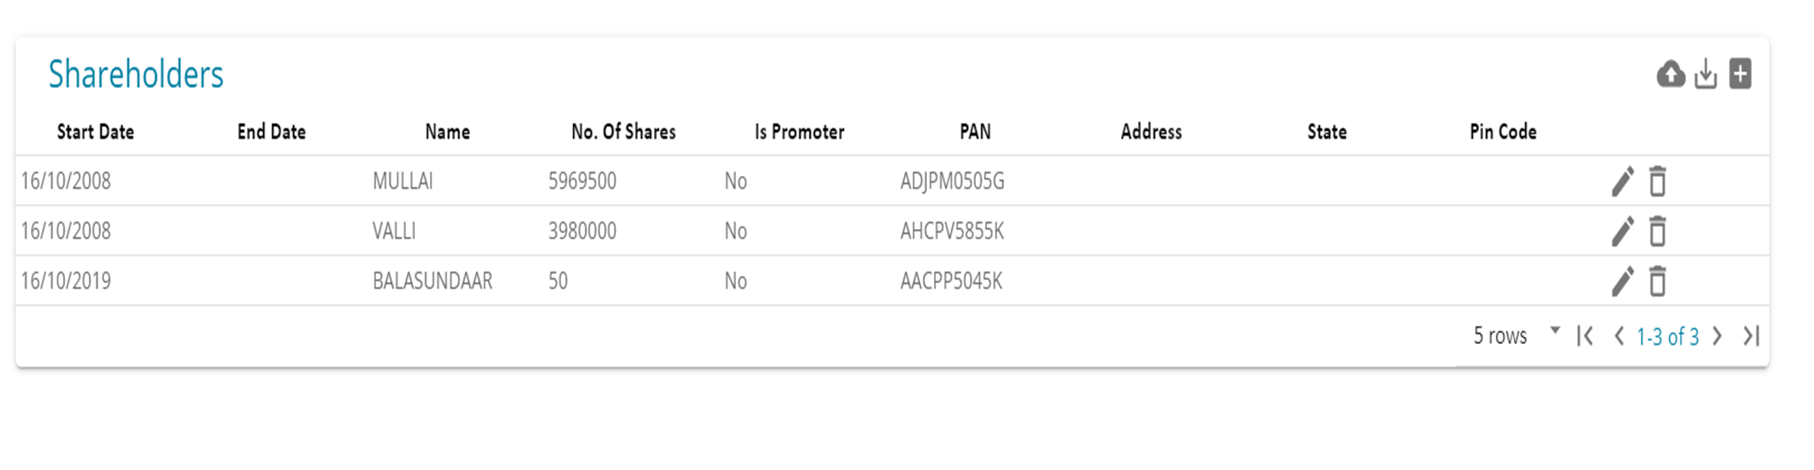Viewport: 1814px width, 470px height.
Task: Sort by No. Of Shares column
Action: point(623,132)
